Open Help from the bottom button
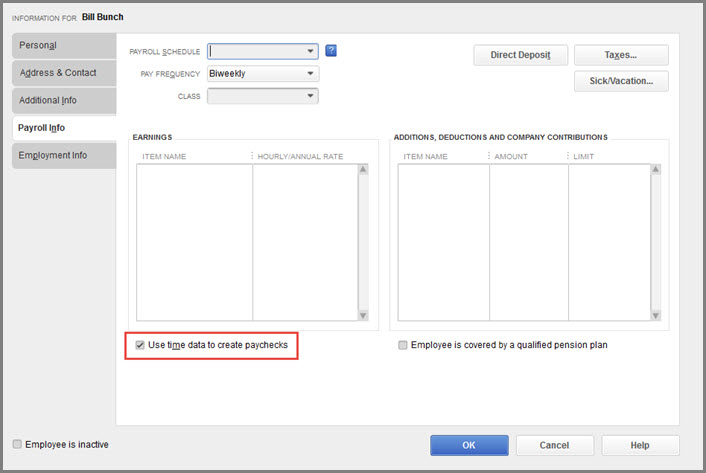The width and height of the screenshot is (706, 473). 640,445
